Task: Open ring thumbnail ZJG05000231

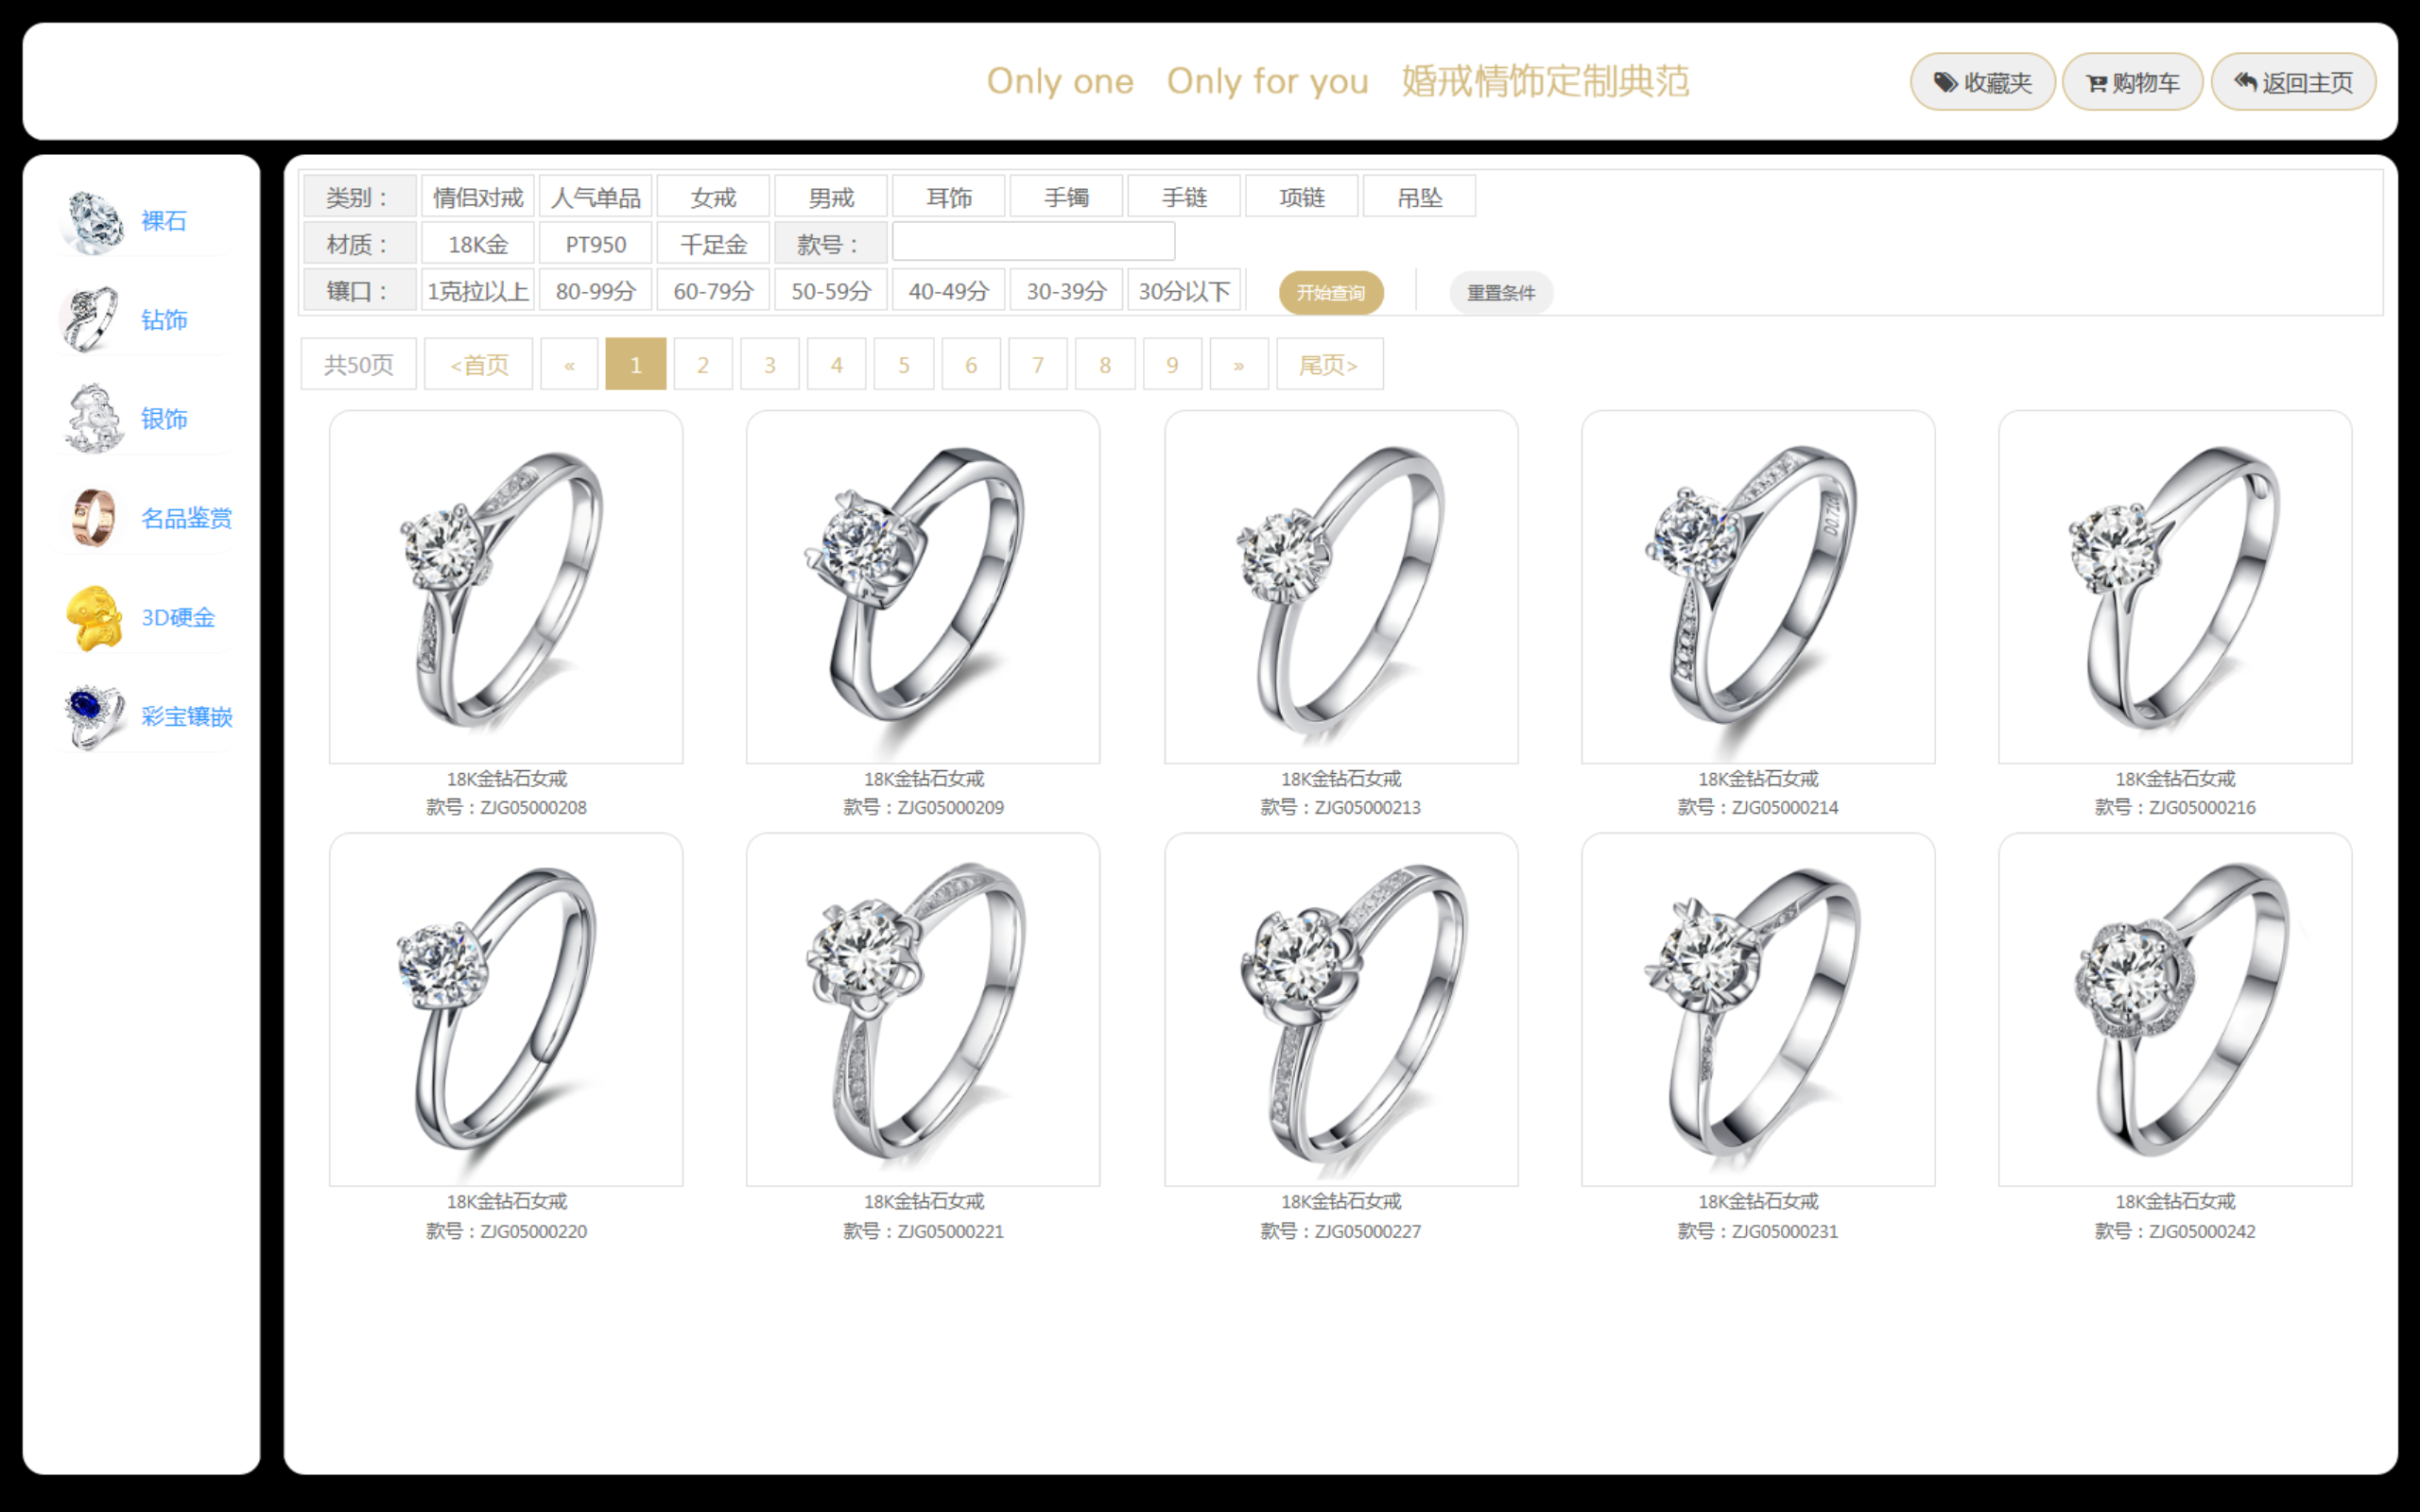Action: pos(1758,1010)
